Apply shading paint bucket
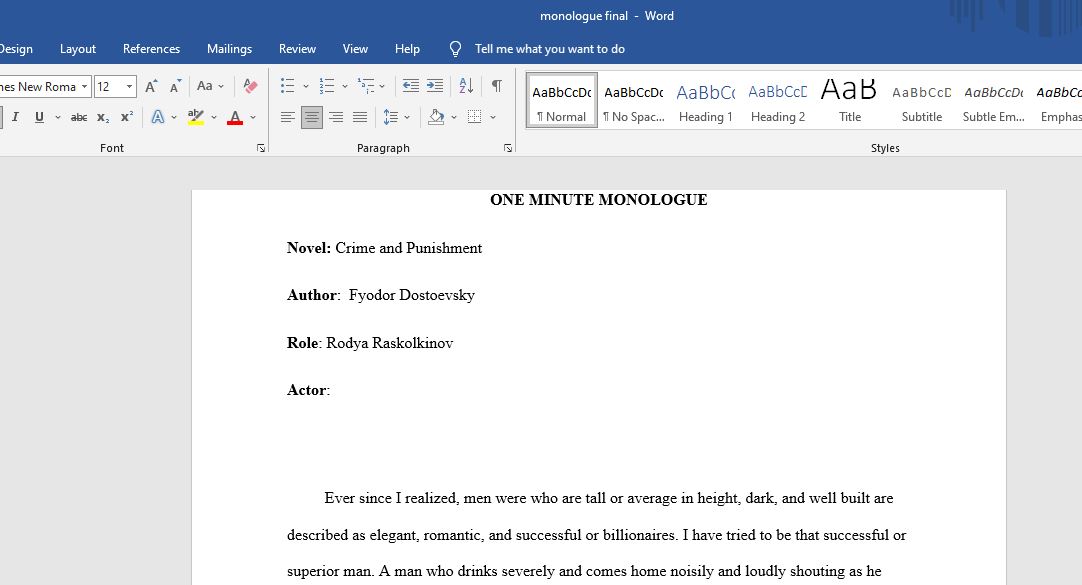The image size is (1082, 585). [x=436, y=117]
